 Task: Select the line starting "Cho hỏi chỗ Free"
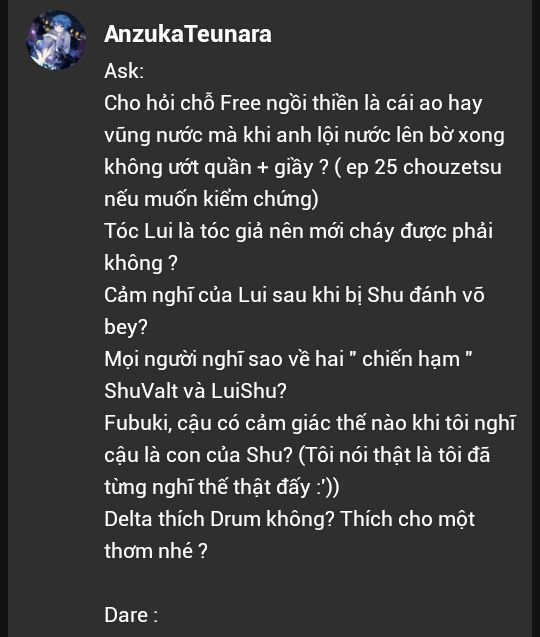pyautogui.click(x=293, y=103)
